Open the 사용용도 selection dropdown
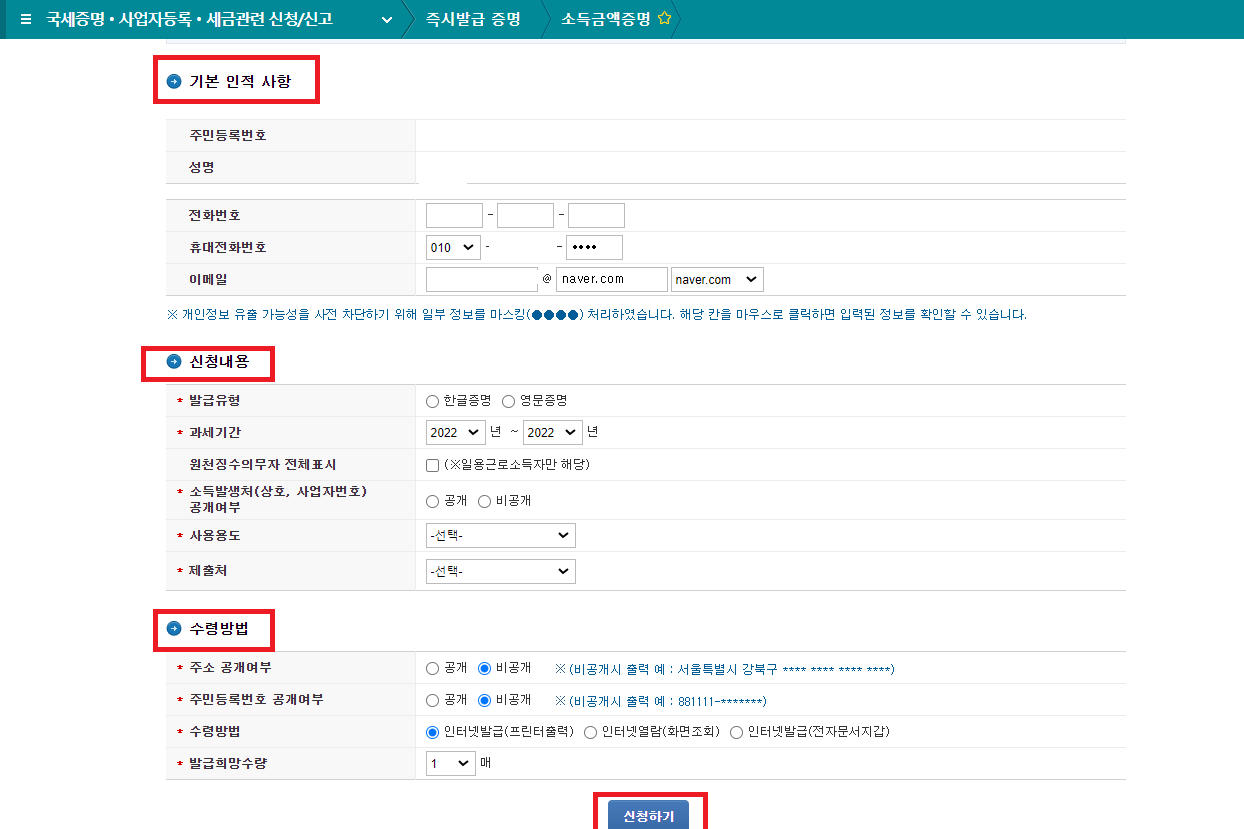The image size is (1244, 829). 500,535
